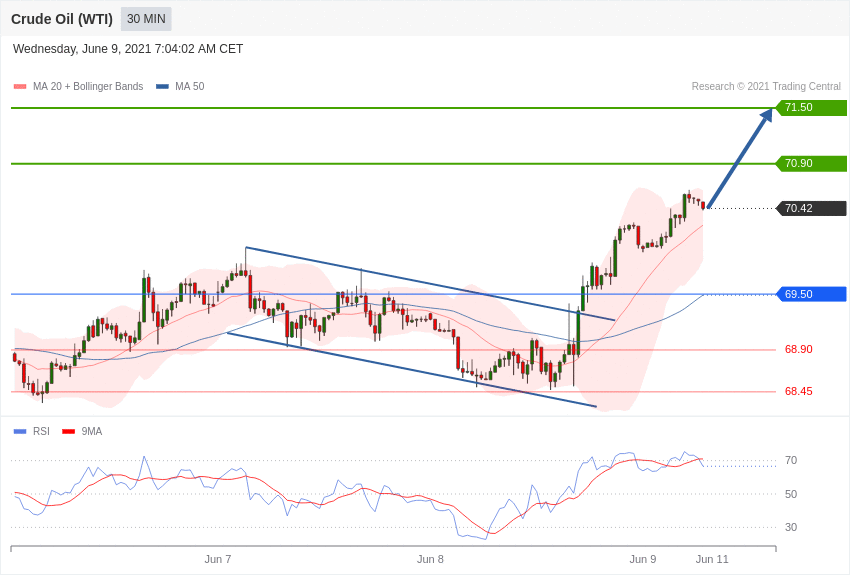
Task: Select the 'MA 50' legend label
Action: 190,87
